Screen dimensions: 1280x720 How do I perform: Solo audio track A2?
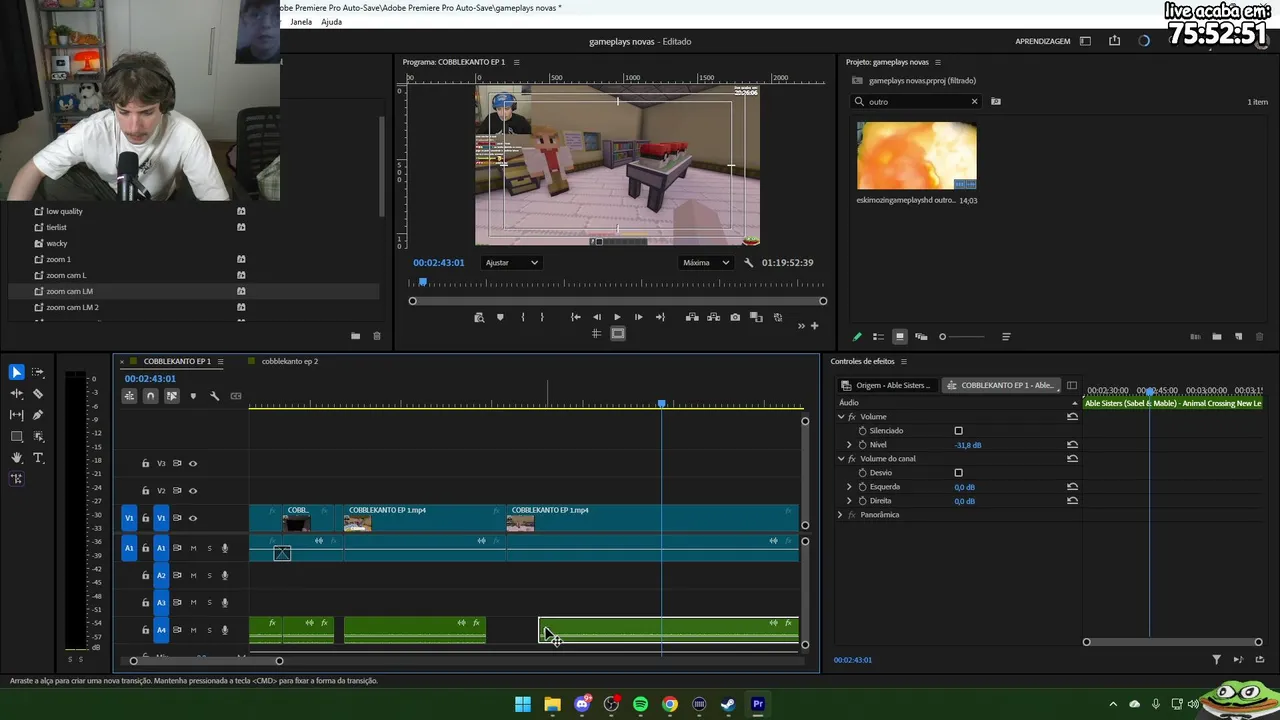[x=209, y=575]
